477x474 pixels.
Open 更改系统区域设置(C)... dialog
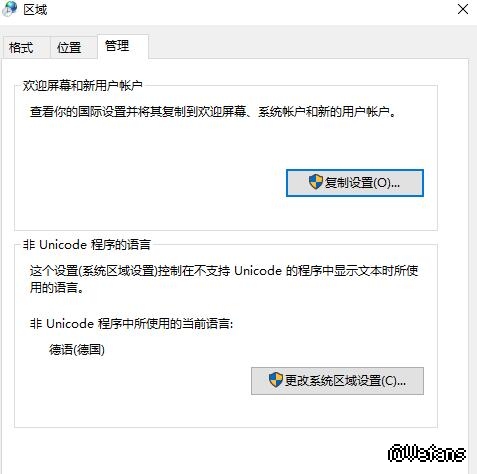tap(337, 381)
